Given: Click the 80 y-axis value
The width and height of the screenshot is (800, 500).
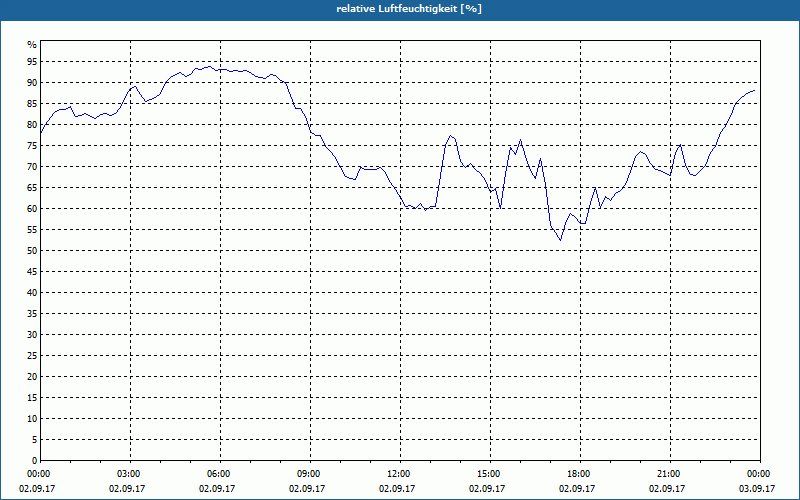Looking at the screenshot, I should pyautogui.click(x=32, y=124).
